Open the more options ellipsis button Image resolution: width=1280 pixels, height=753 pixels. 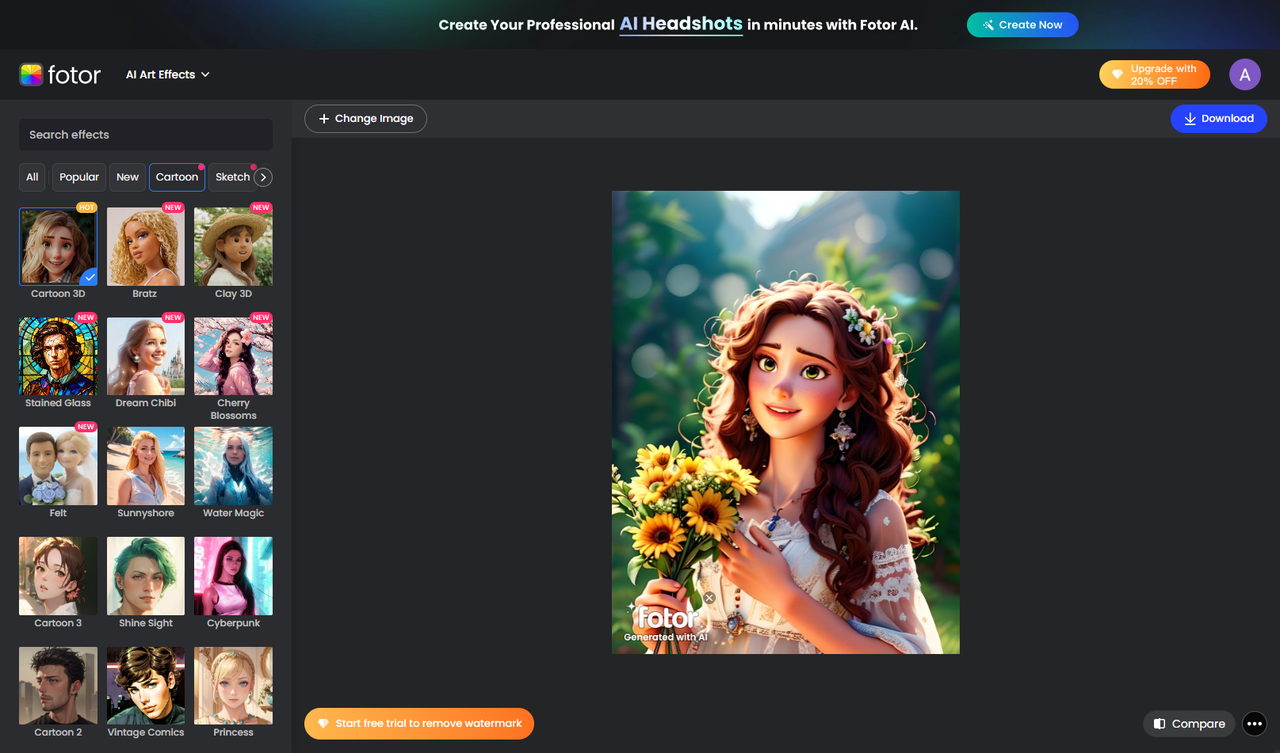tap(1255, 724)
